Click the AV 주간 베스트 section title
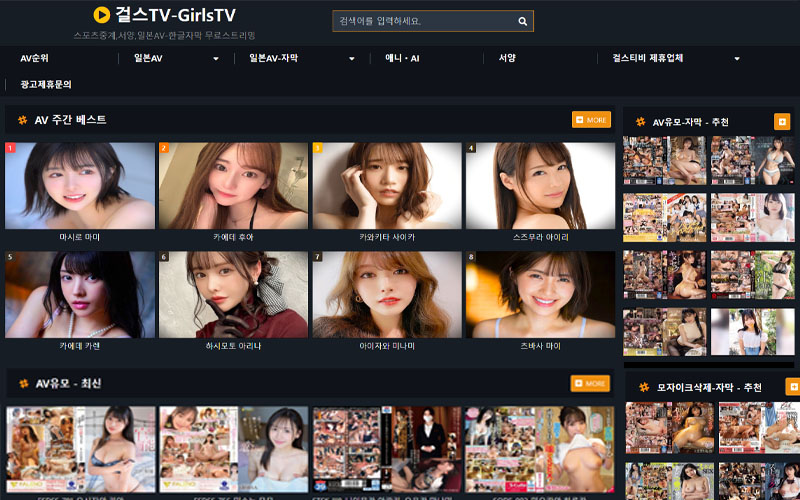This screenshot has width=800, height=500. (70, 120)
